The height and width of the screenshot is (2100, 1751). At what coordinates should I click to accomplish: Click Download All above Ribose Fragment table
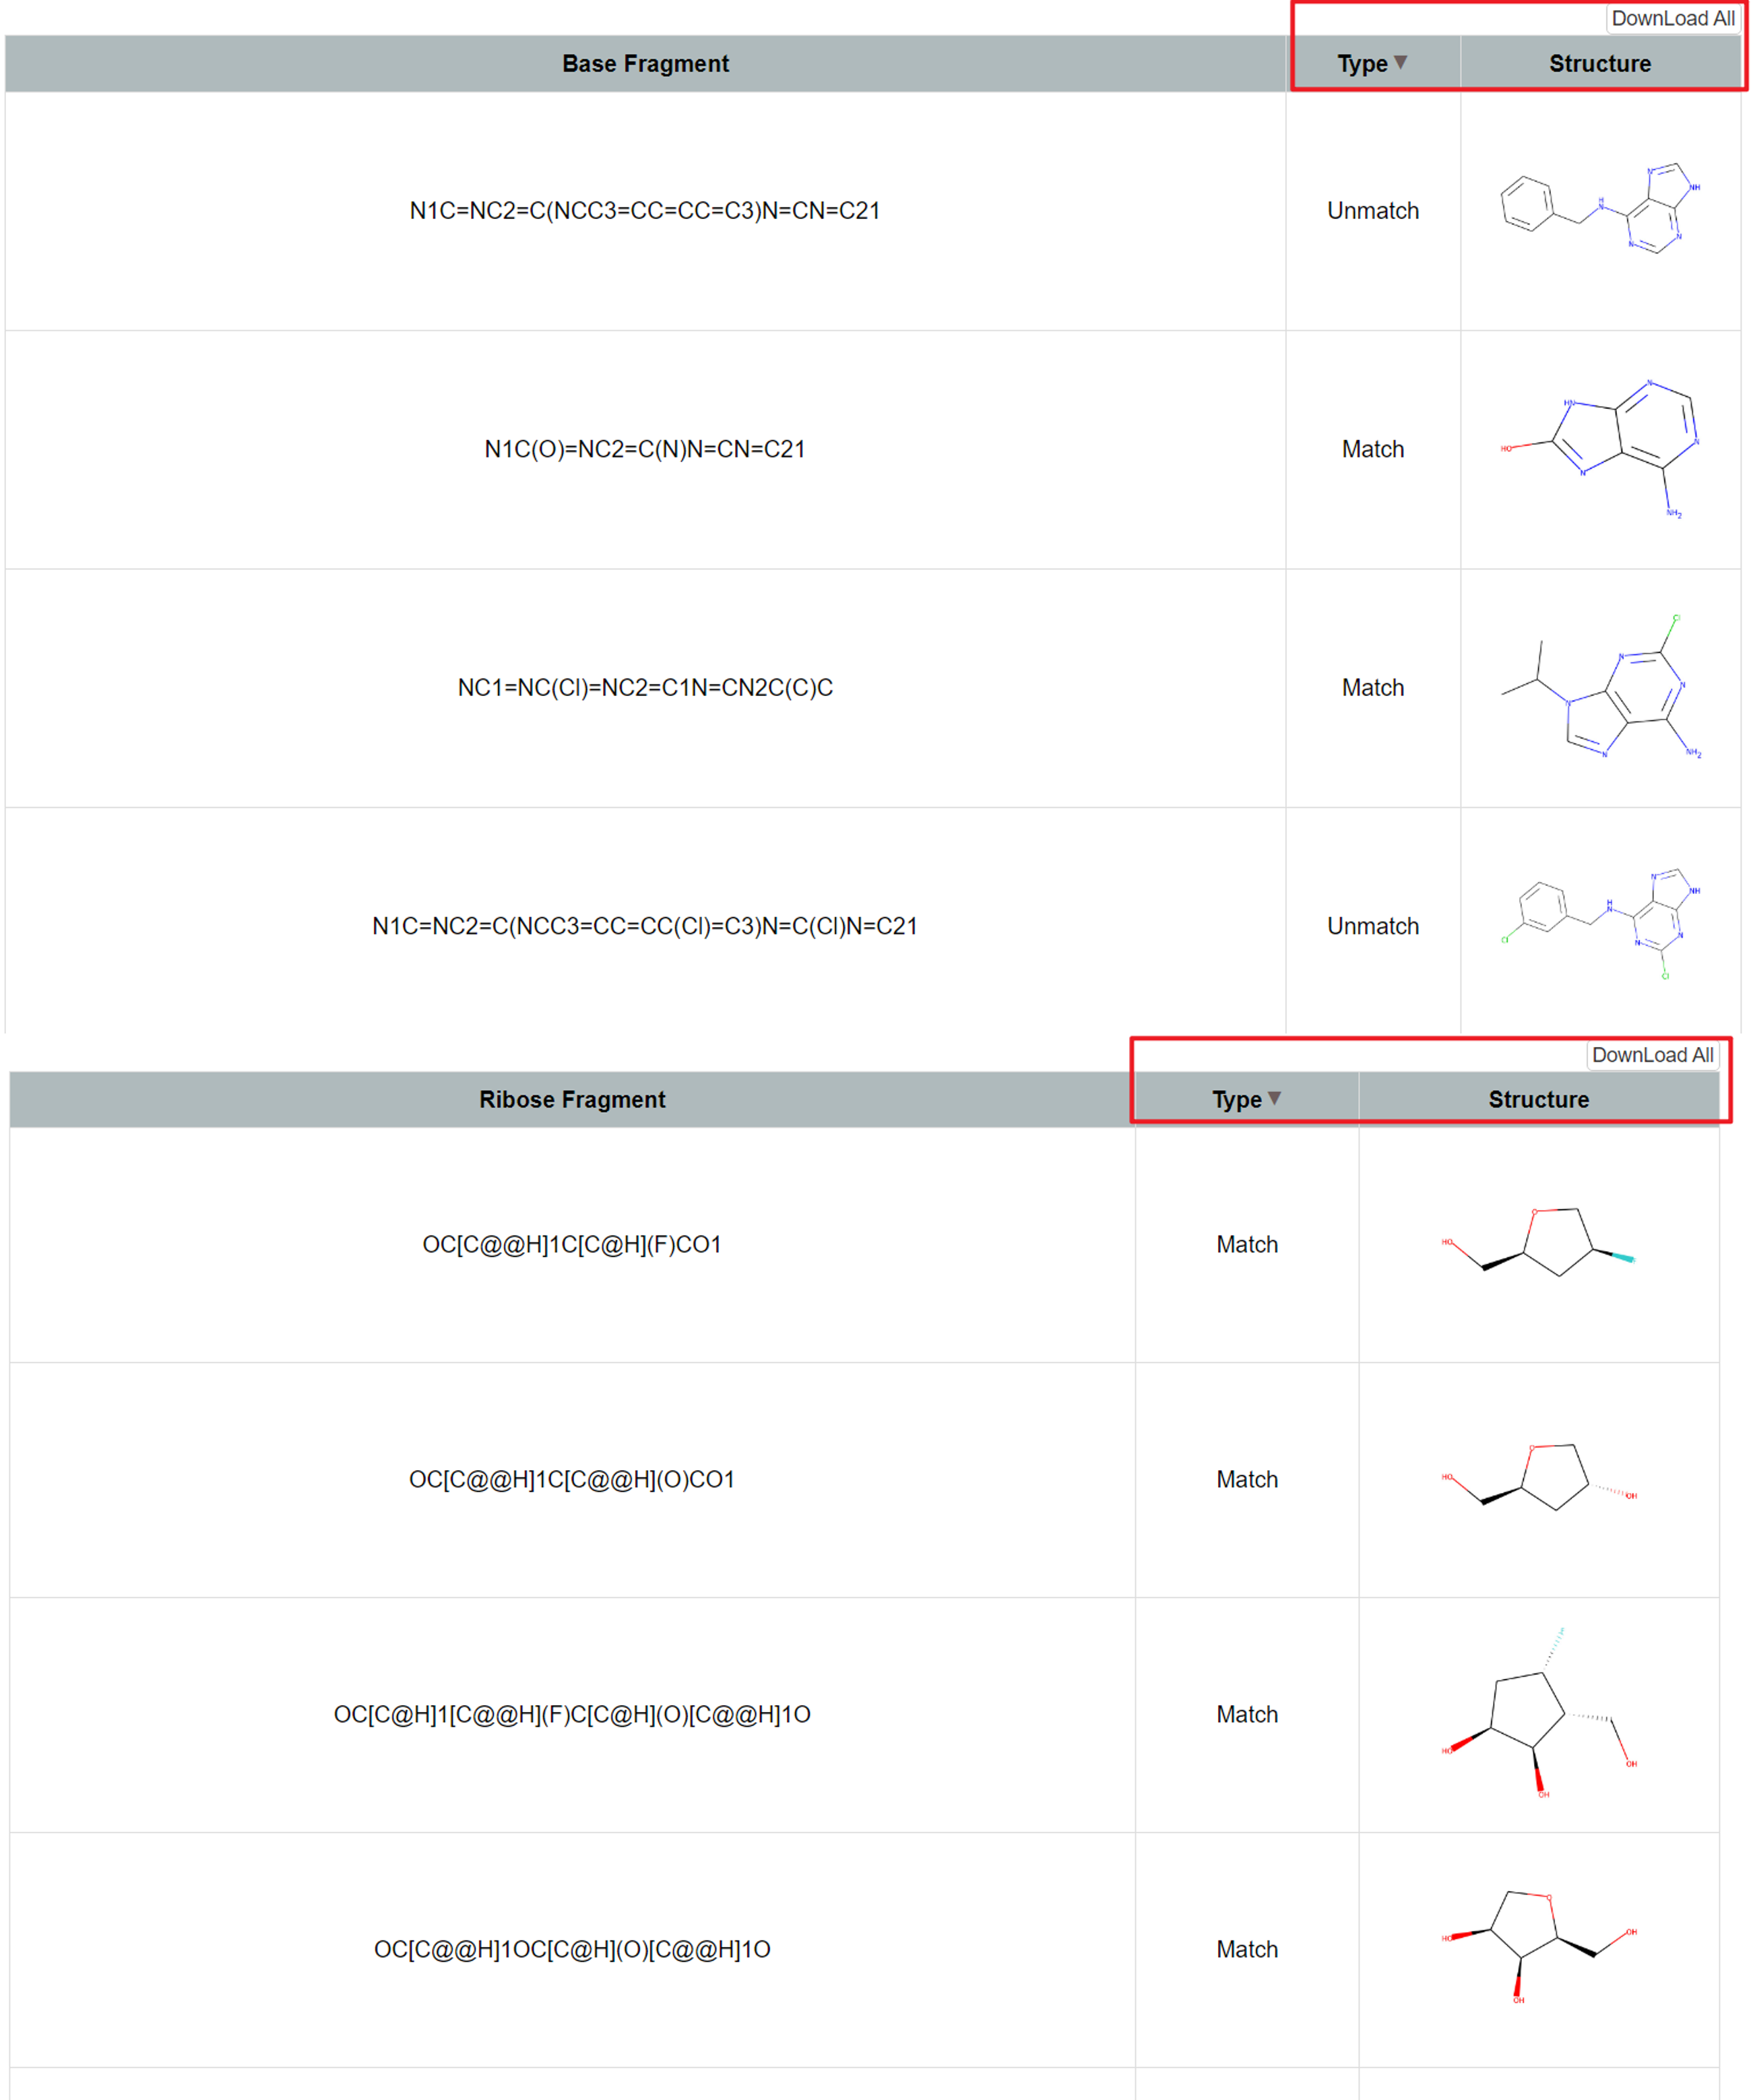[1652, 1055]
